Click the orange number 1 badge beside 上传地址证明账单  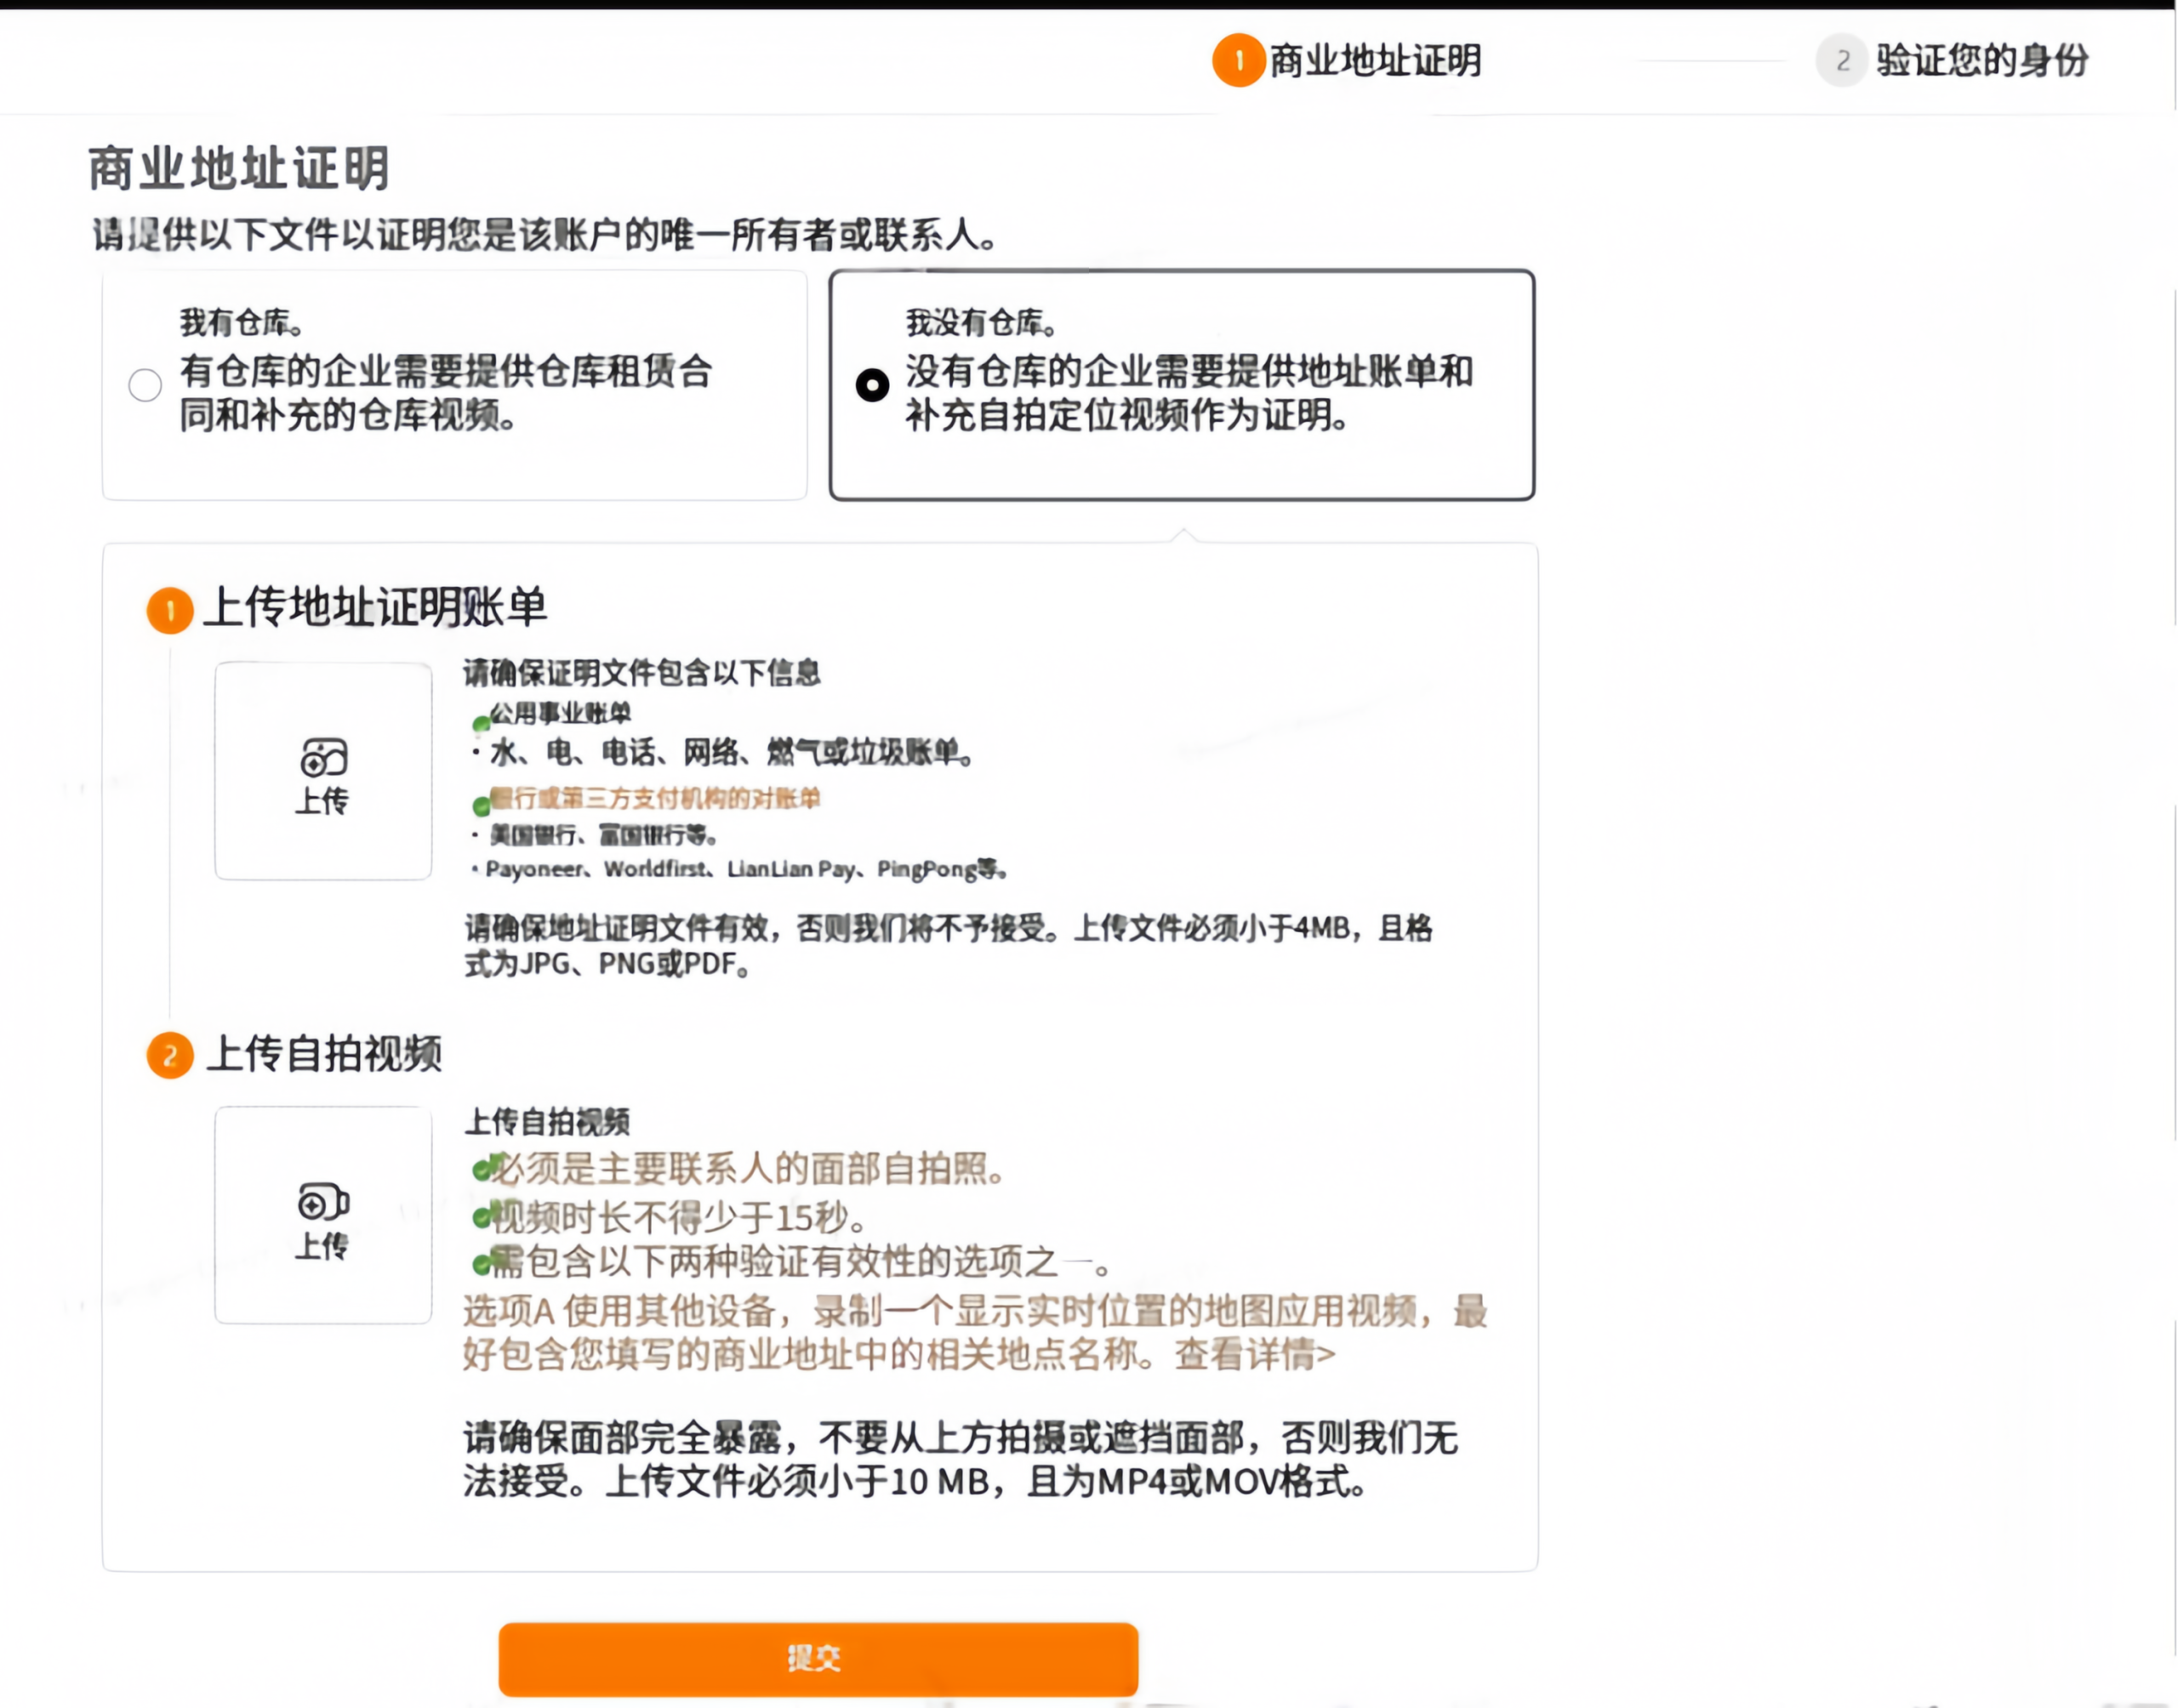pyautogui.click(x=170, y=610)
